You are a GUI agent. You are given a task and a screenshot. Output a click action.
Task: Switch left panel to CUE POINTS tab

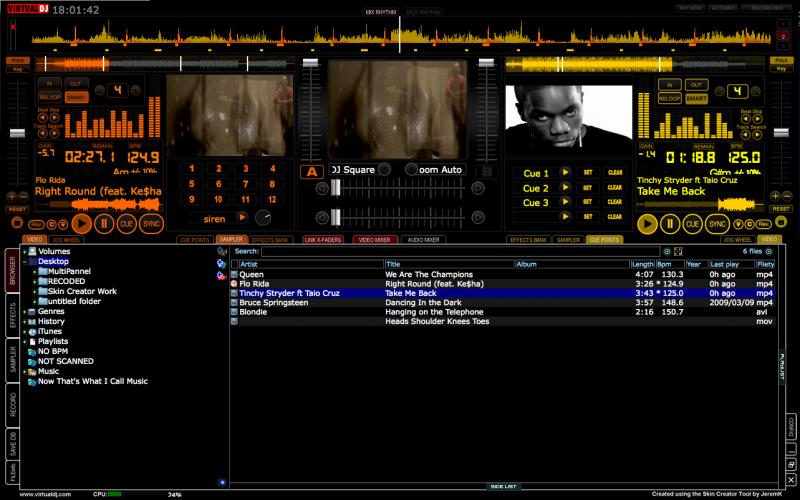tap(195, 240)
